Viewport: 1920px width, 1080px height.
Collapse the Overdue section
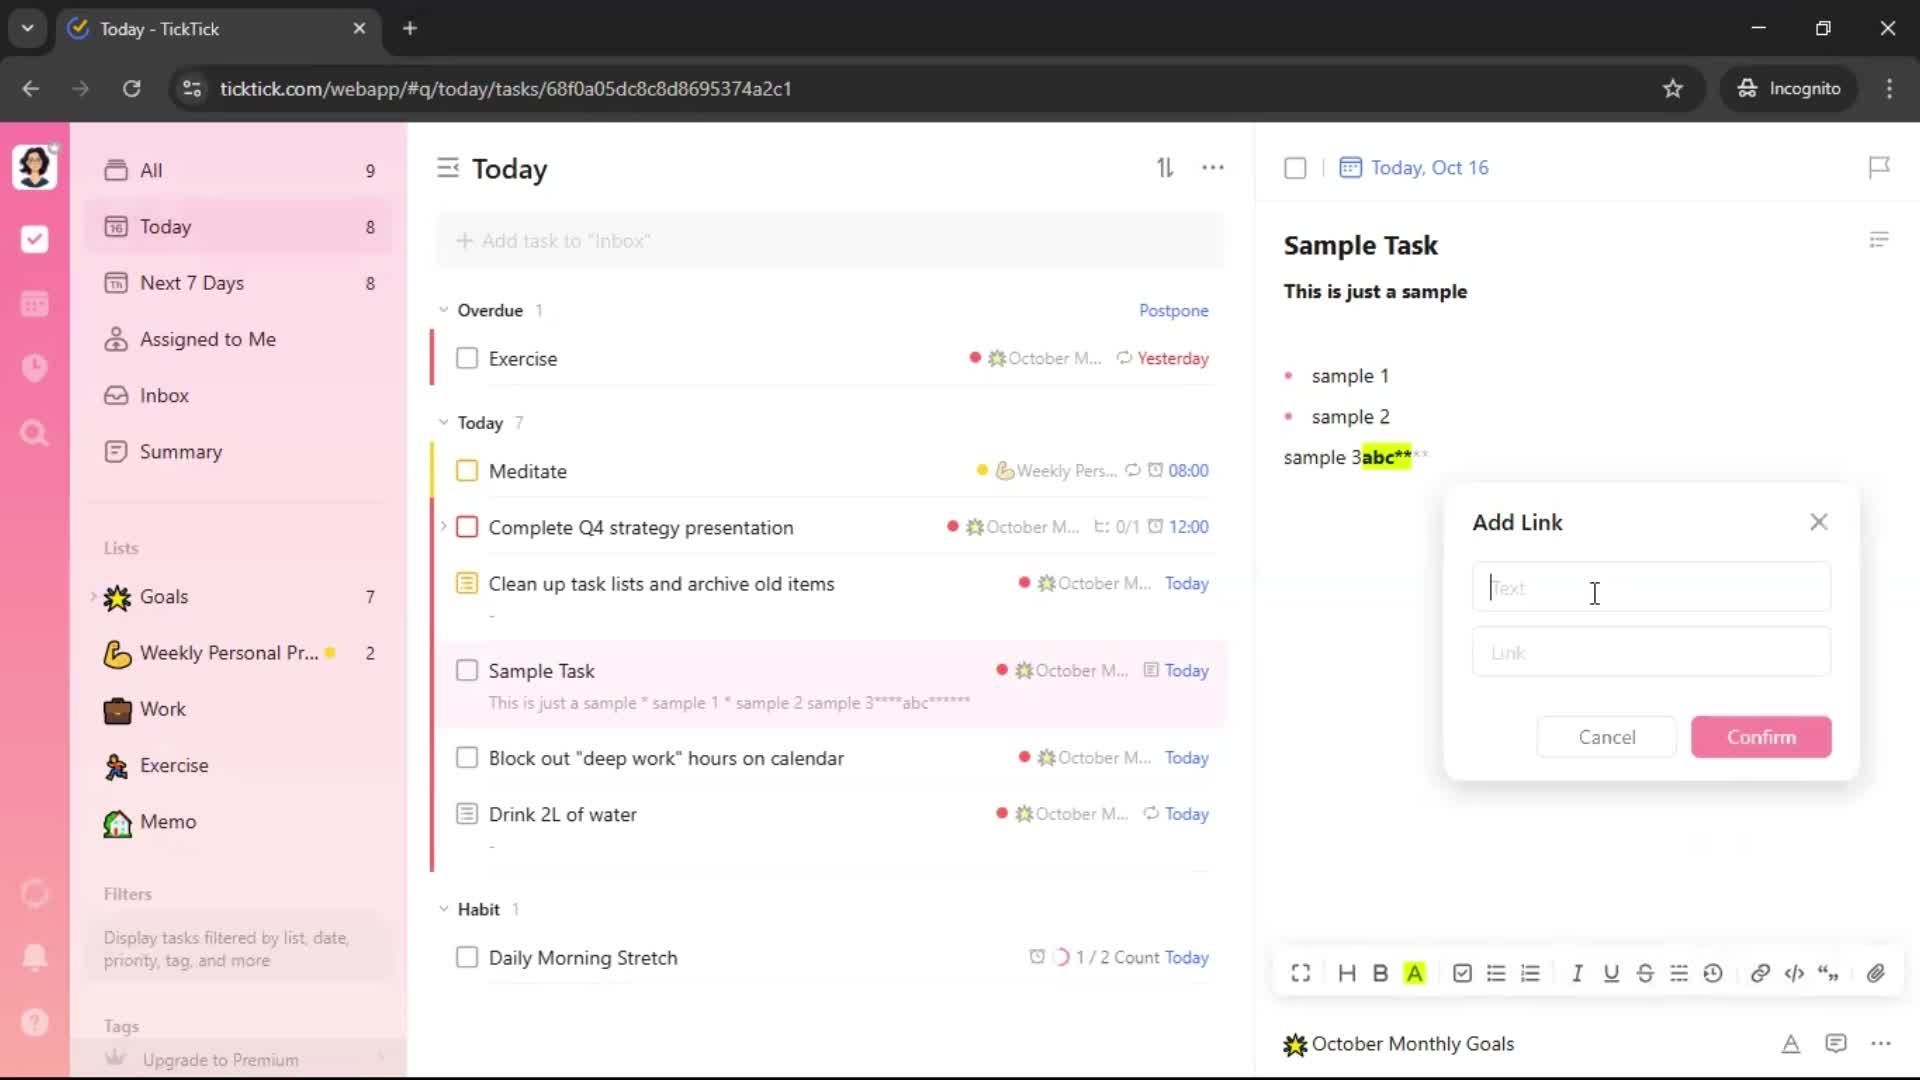point(444,310)
